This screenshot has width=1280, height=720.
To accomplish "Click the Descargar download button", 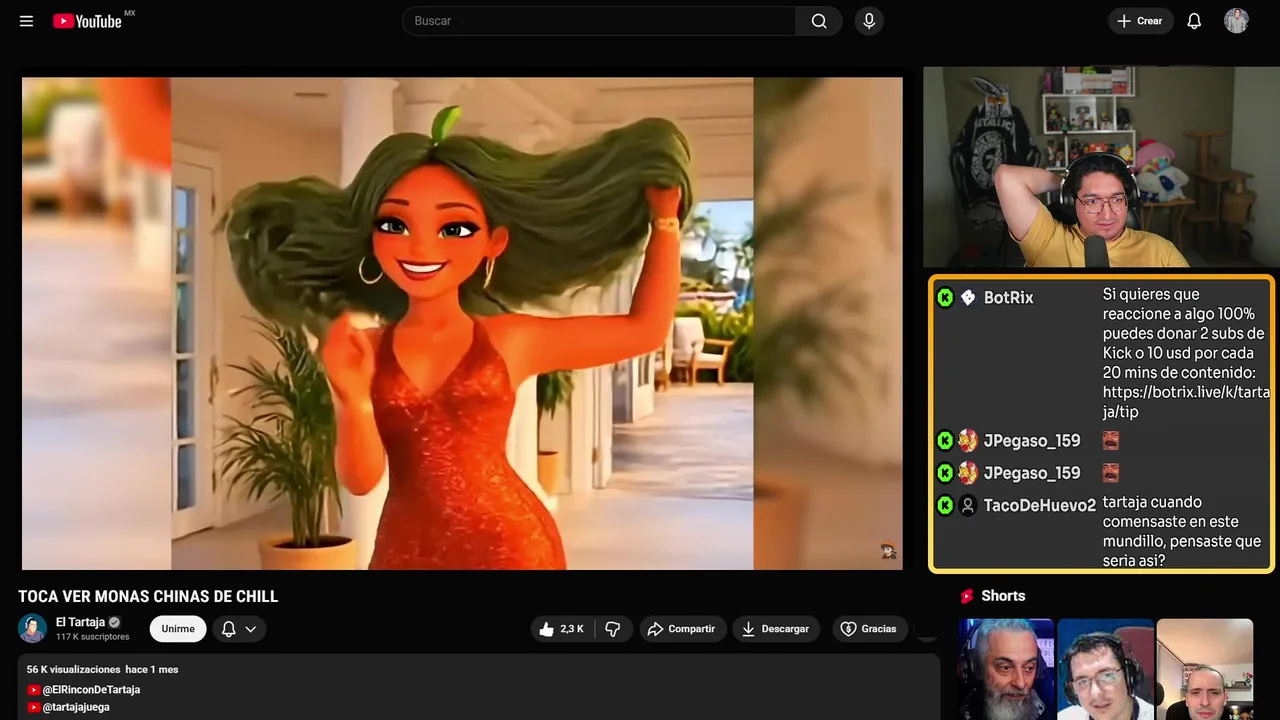I will pyautogui.click(x=776, y=629).
